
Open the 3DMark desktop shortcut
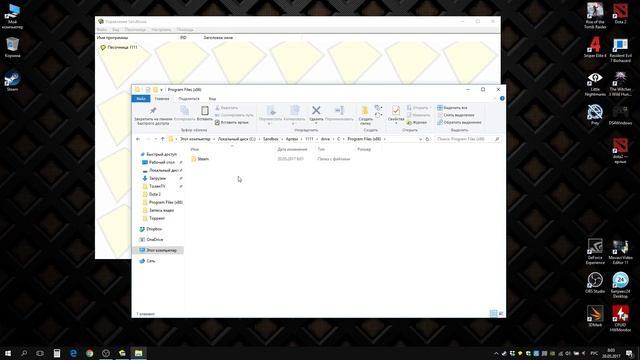click(x=595, y=316)
